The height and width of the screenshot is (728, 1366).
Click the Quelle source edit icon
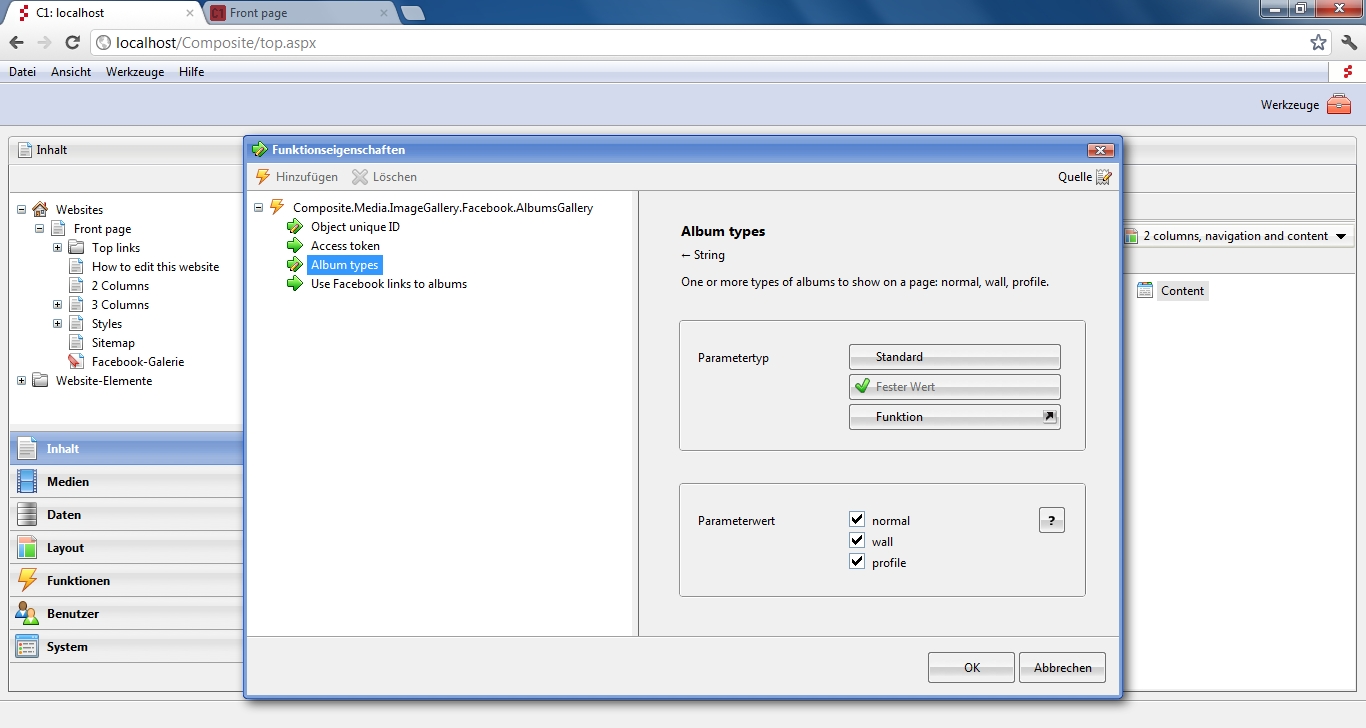click(x=1103, y=177)
